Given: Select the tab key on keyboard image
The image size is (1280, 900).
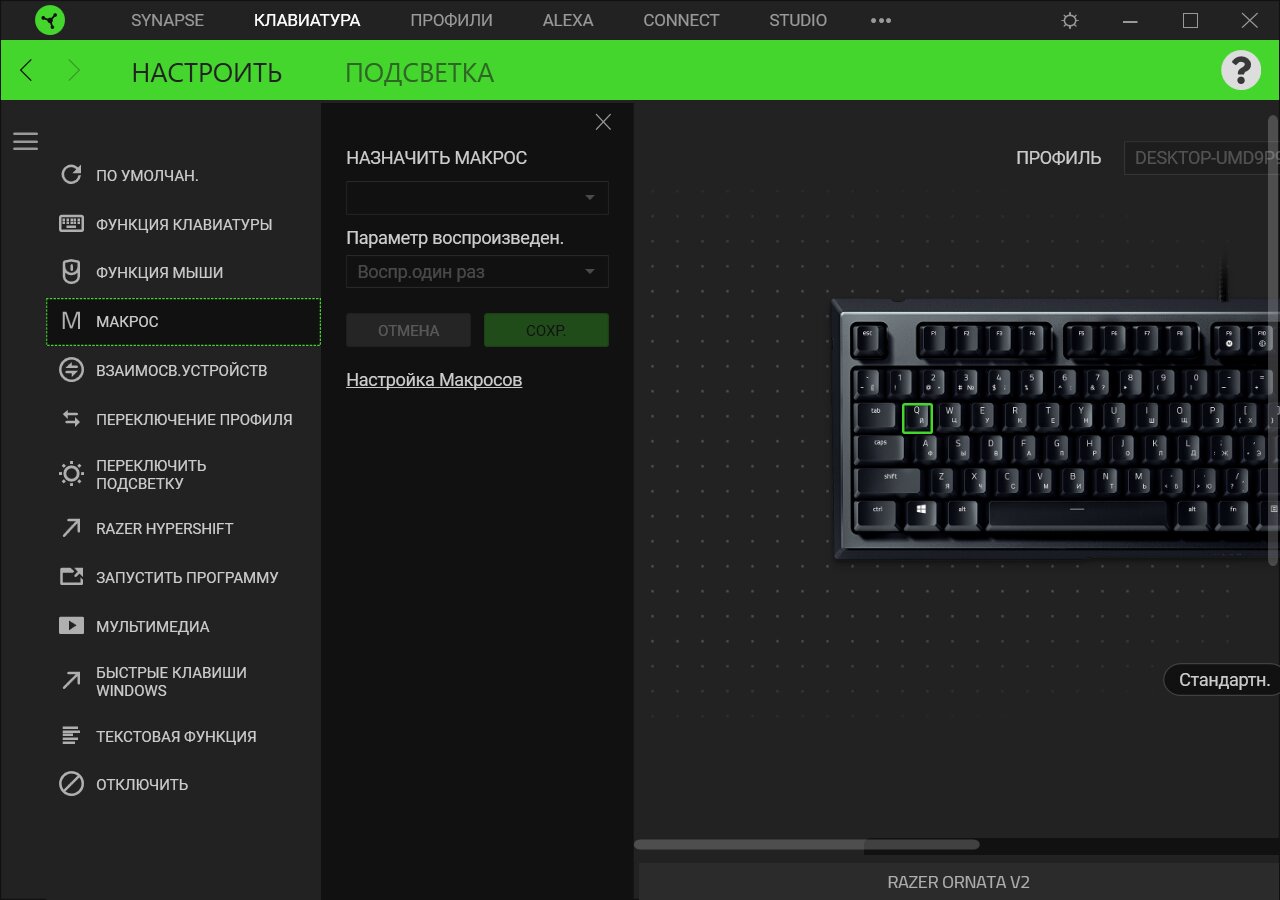Looking at the screenshot, I should [876, 417].
